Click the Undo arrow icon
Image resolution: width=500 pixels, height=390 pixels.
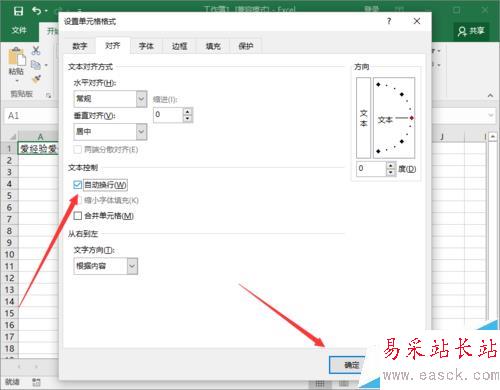[x=37, y=11]
